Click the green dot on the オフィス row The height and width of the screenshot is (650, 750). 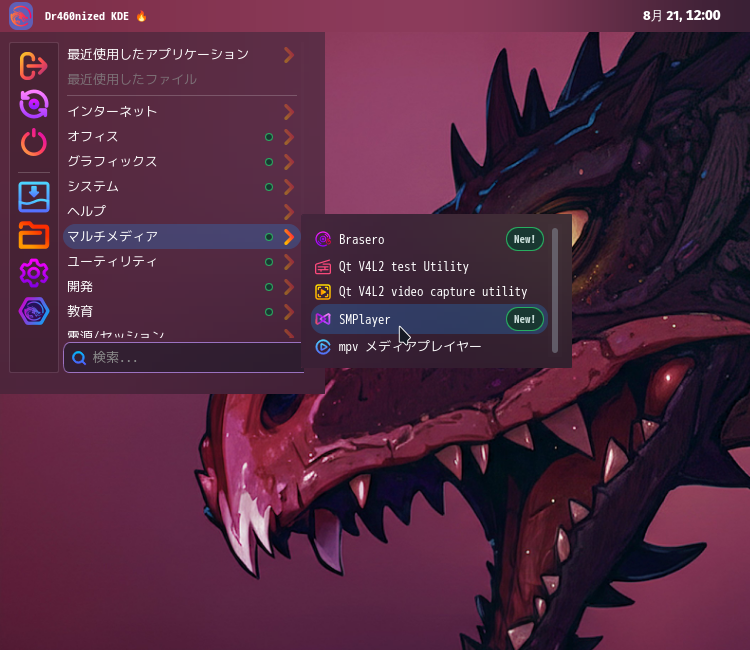(x=269, y=137)
